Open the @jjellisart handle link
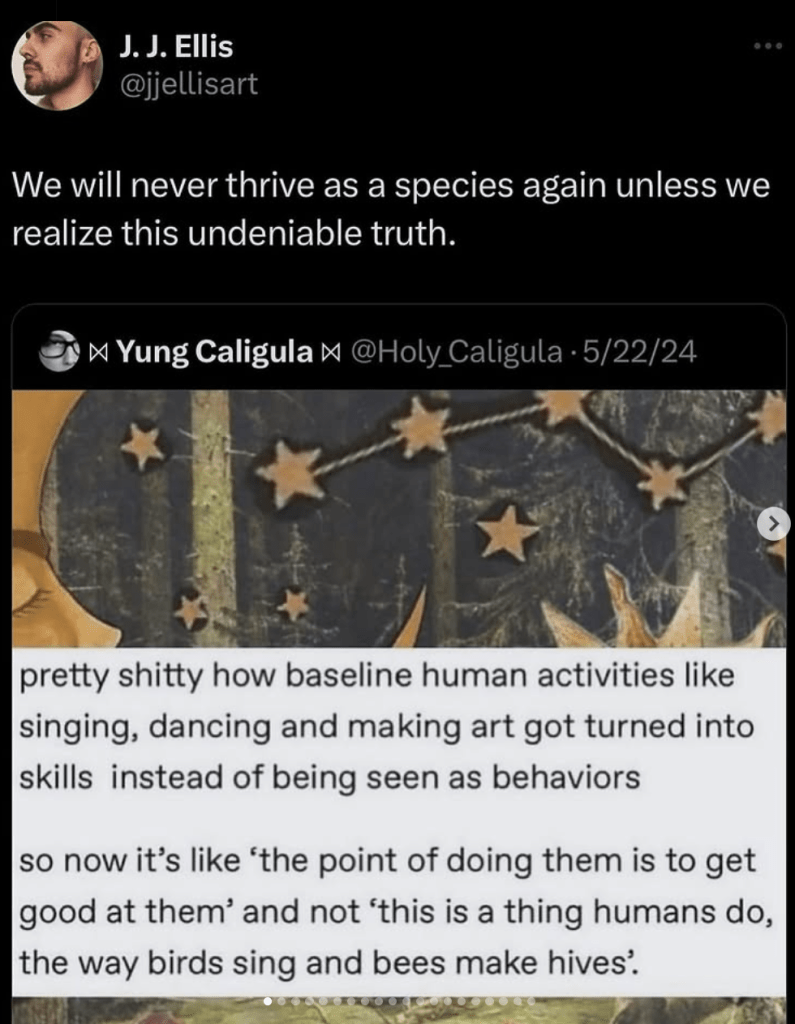The image size is (795, 1024). tap(188, 84)
